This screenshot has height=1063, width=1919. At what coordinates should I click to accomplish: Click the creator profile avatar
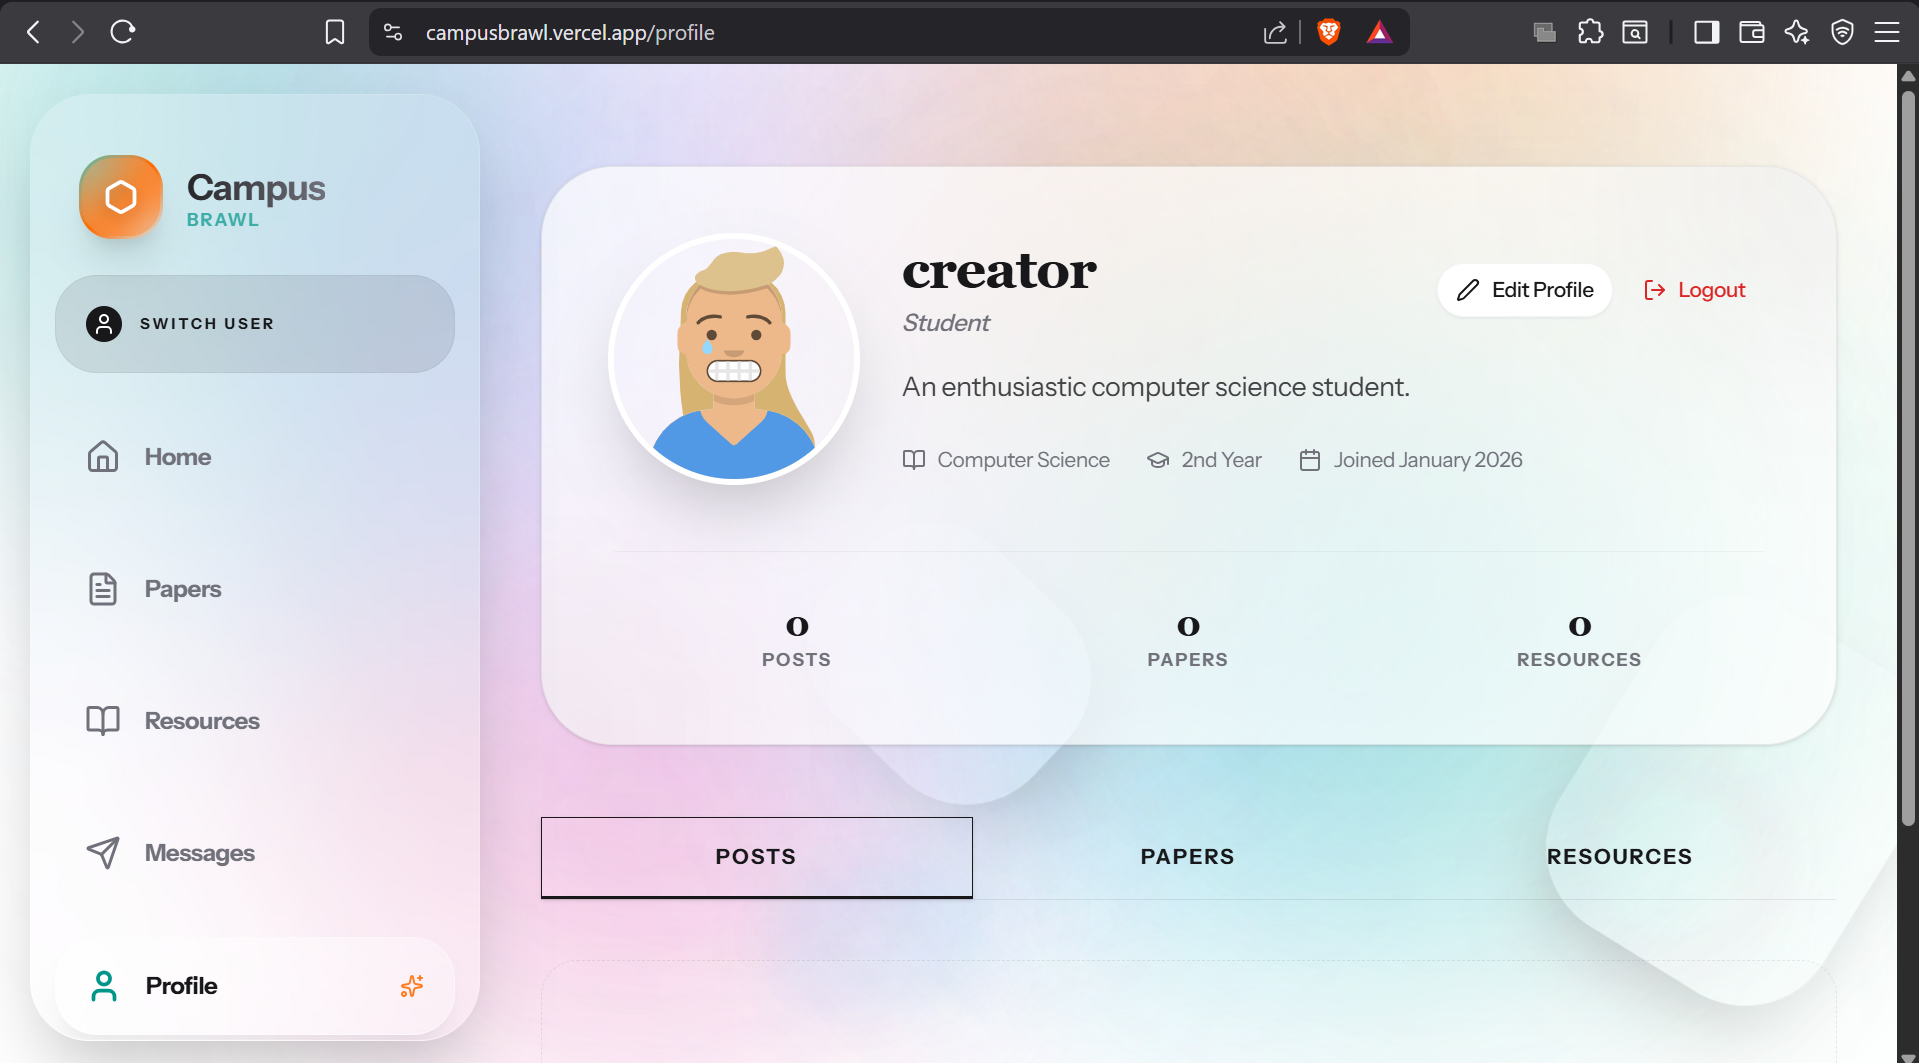click(x=734, y=359)
